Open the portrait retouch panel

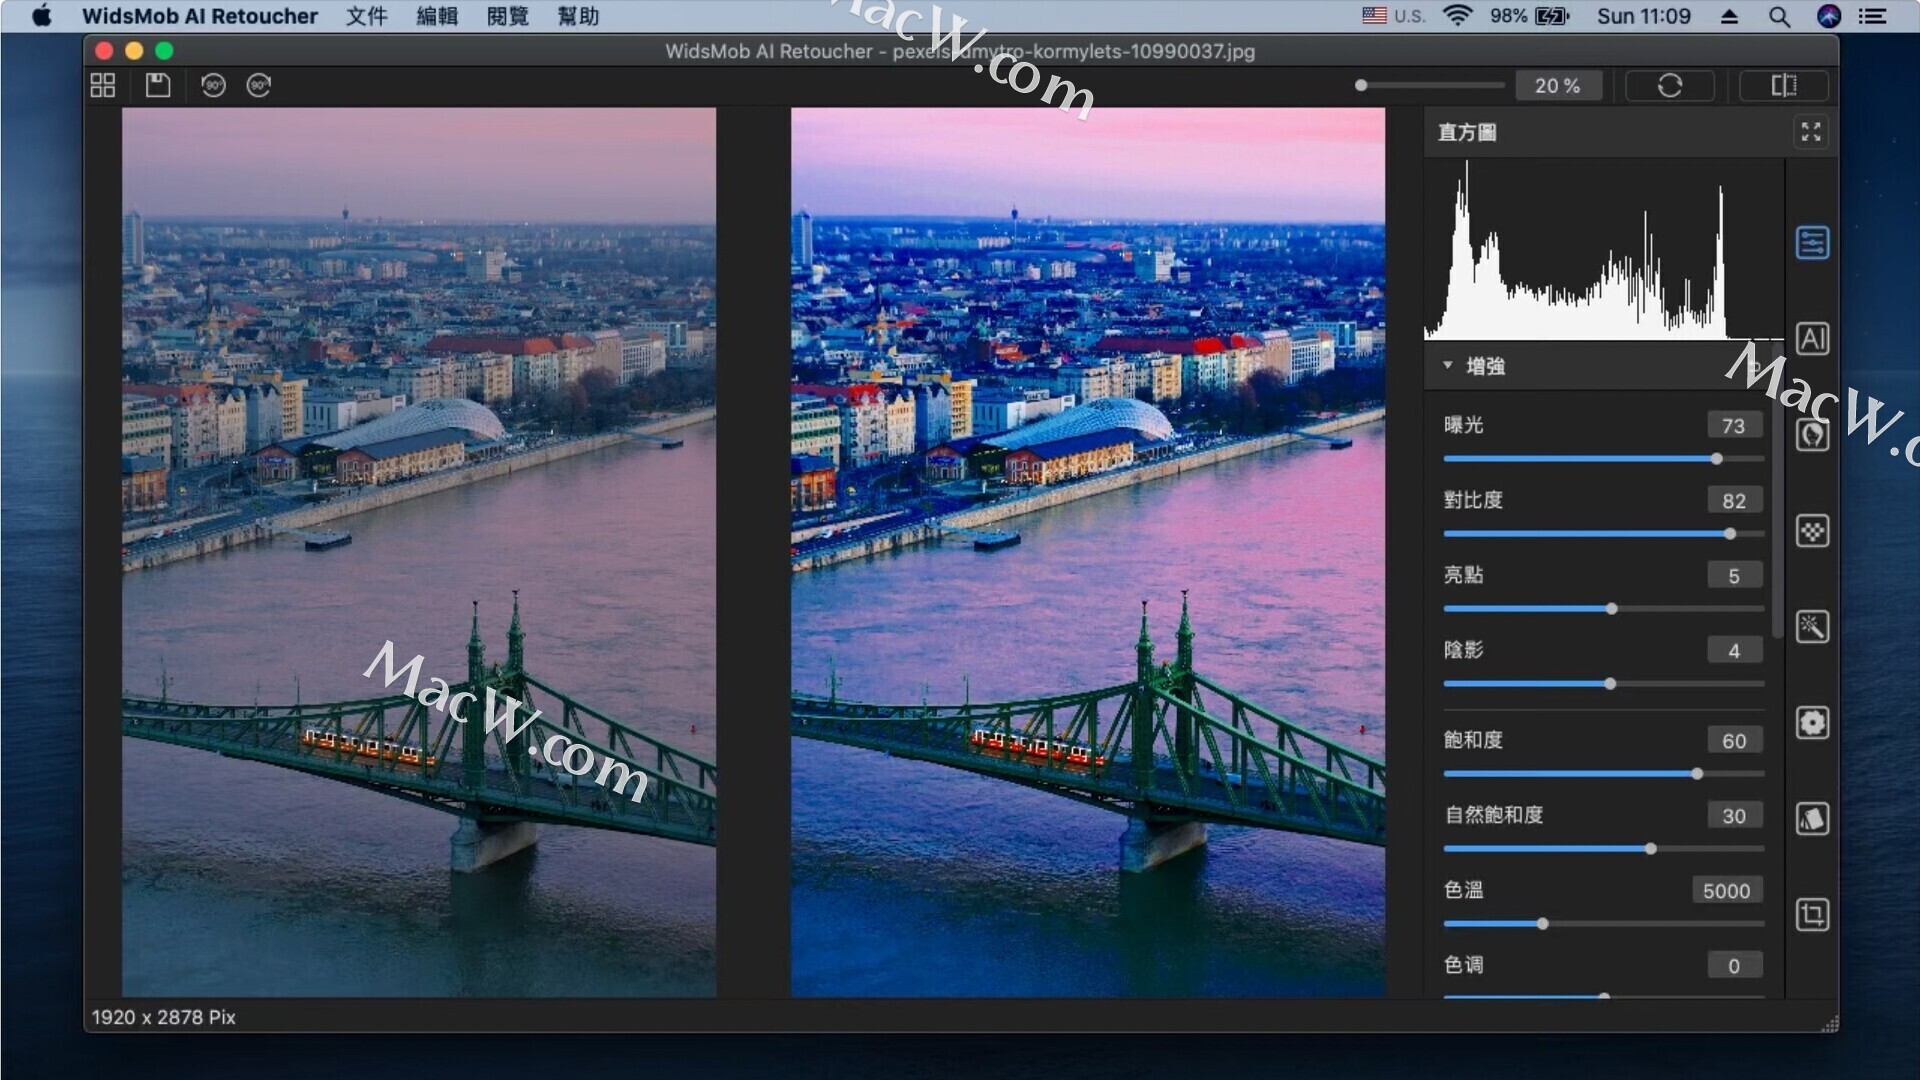[x=1812, y=435]
